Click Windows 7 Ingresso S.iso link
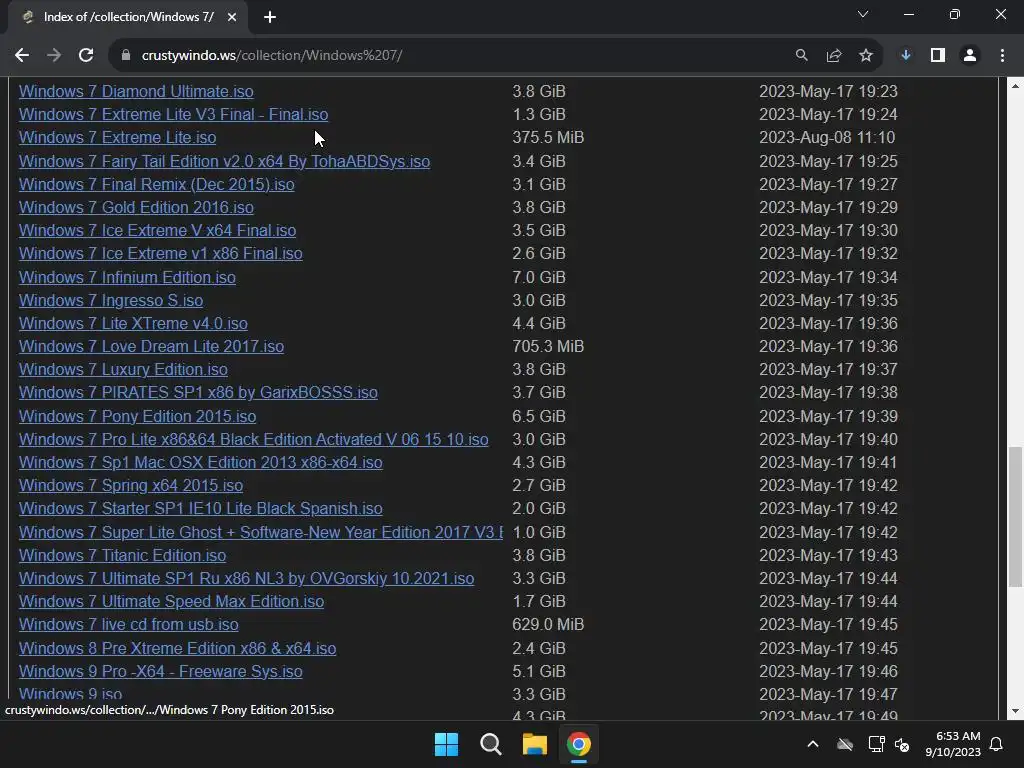 pyautogui.click(x=111, y=300)
